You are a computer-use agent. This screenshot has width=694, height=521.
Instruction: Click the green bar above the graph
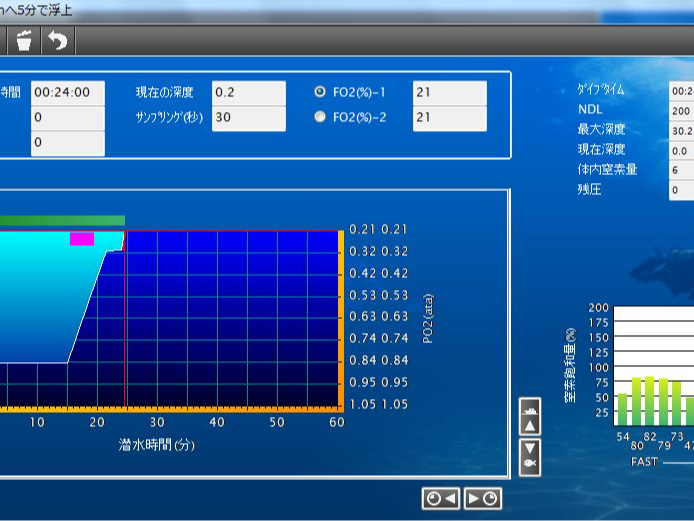click(x=62, y=220)
